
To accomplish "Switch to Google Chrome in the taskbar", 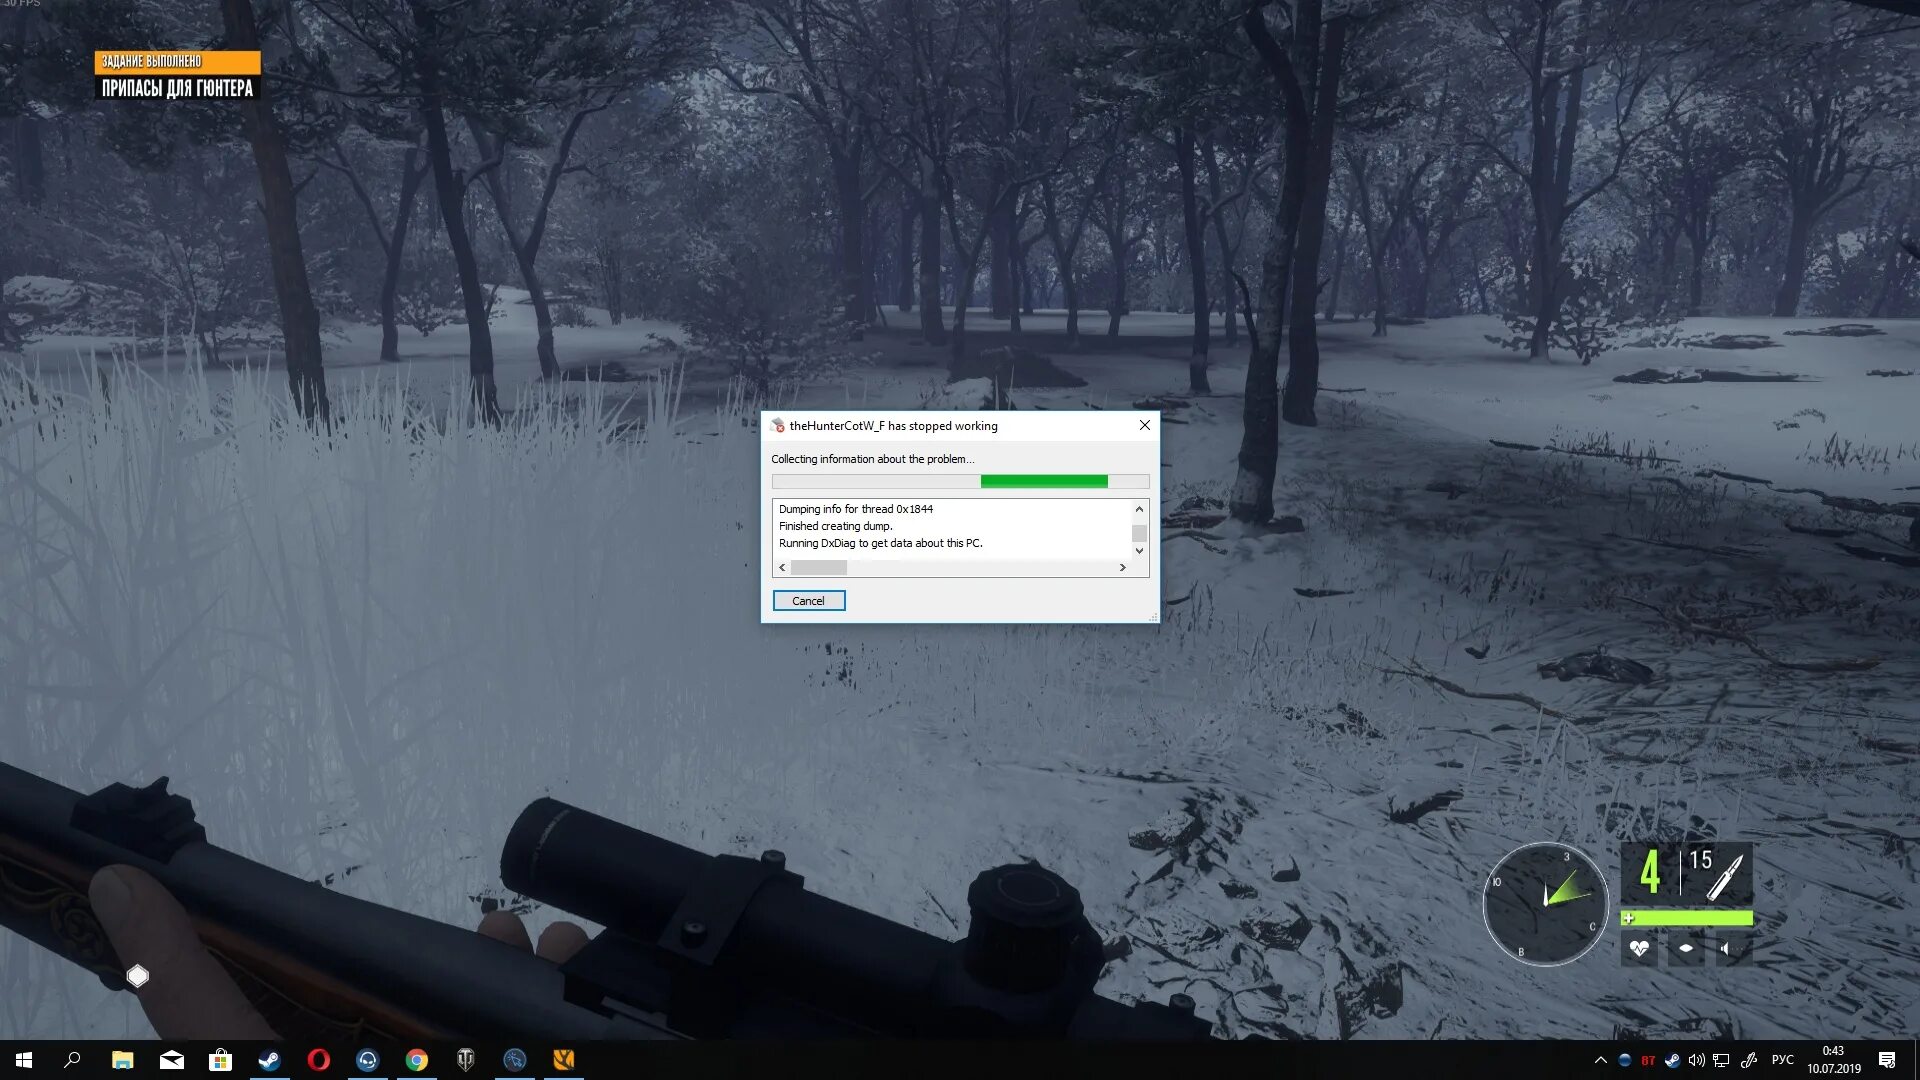I will pos(416,1060).
